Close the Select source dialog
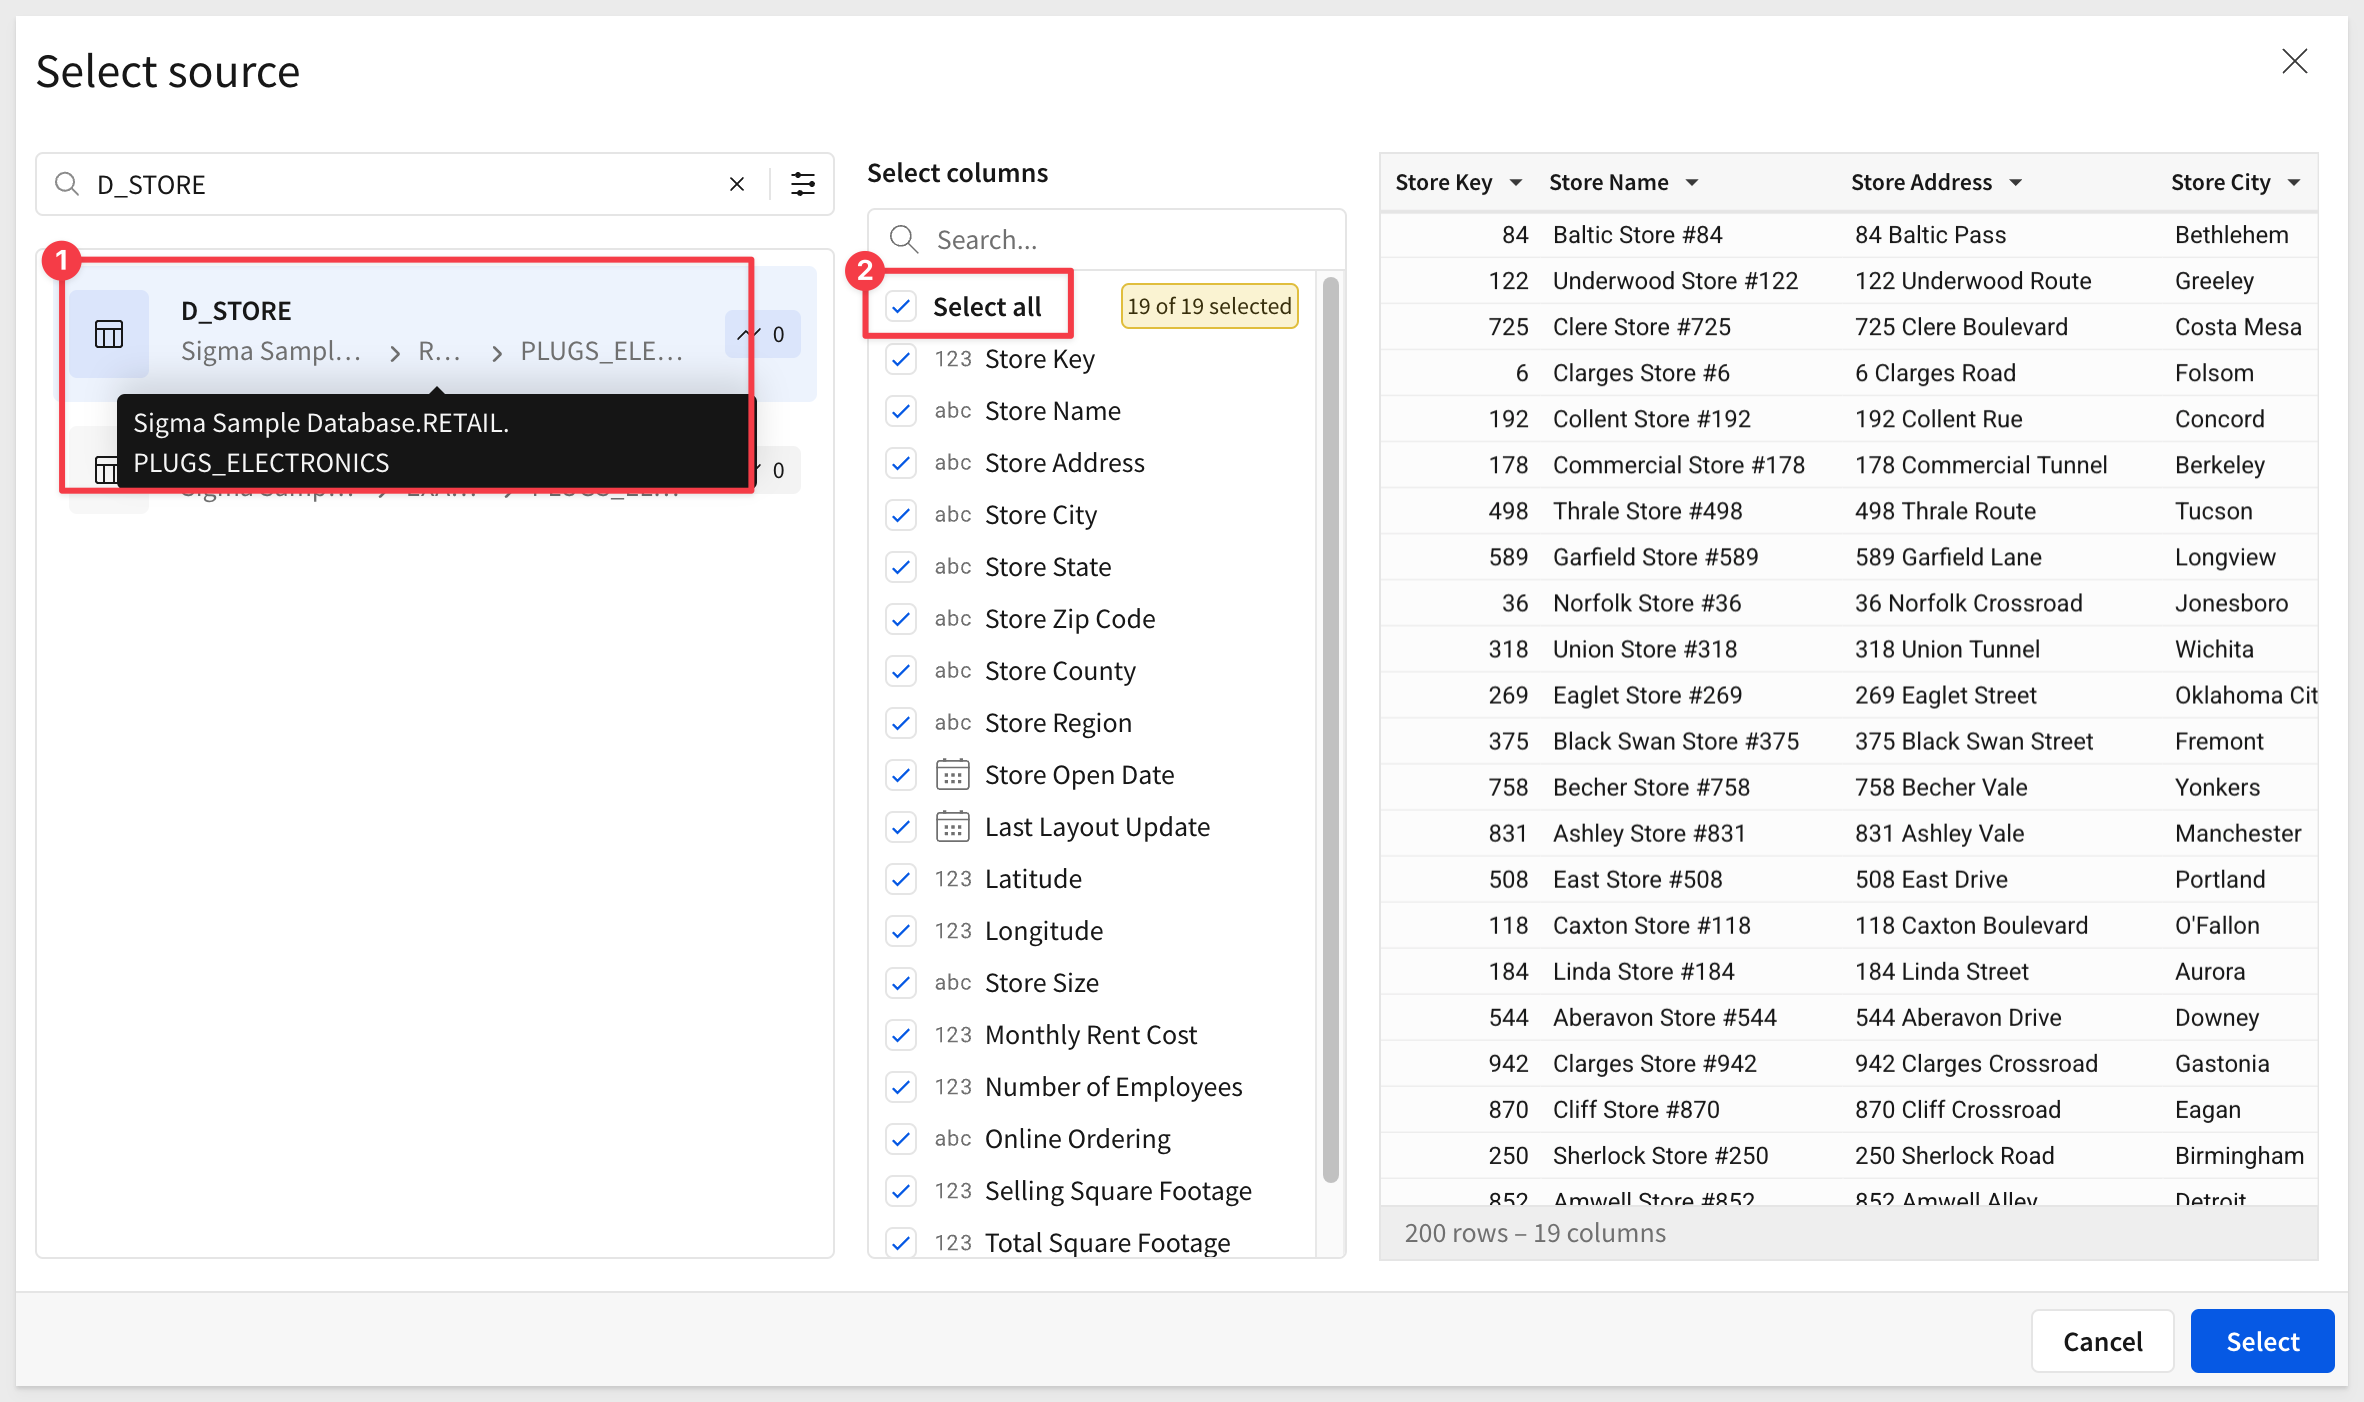 click(x=2294, y=62)
